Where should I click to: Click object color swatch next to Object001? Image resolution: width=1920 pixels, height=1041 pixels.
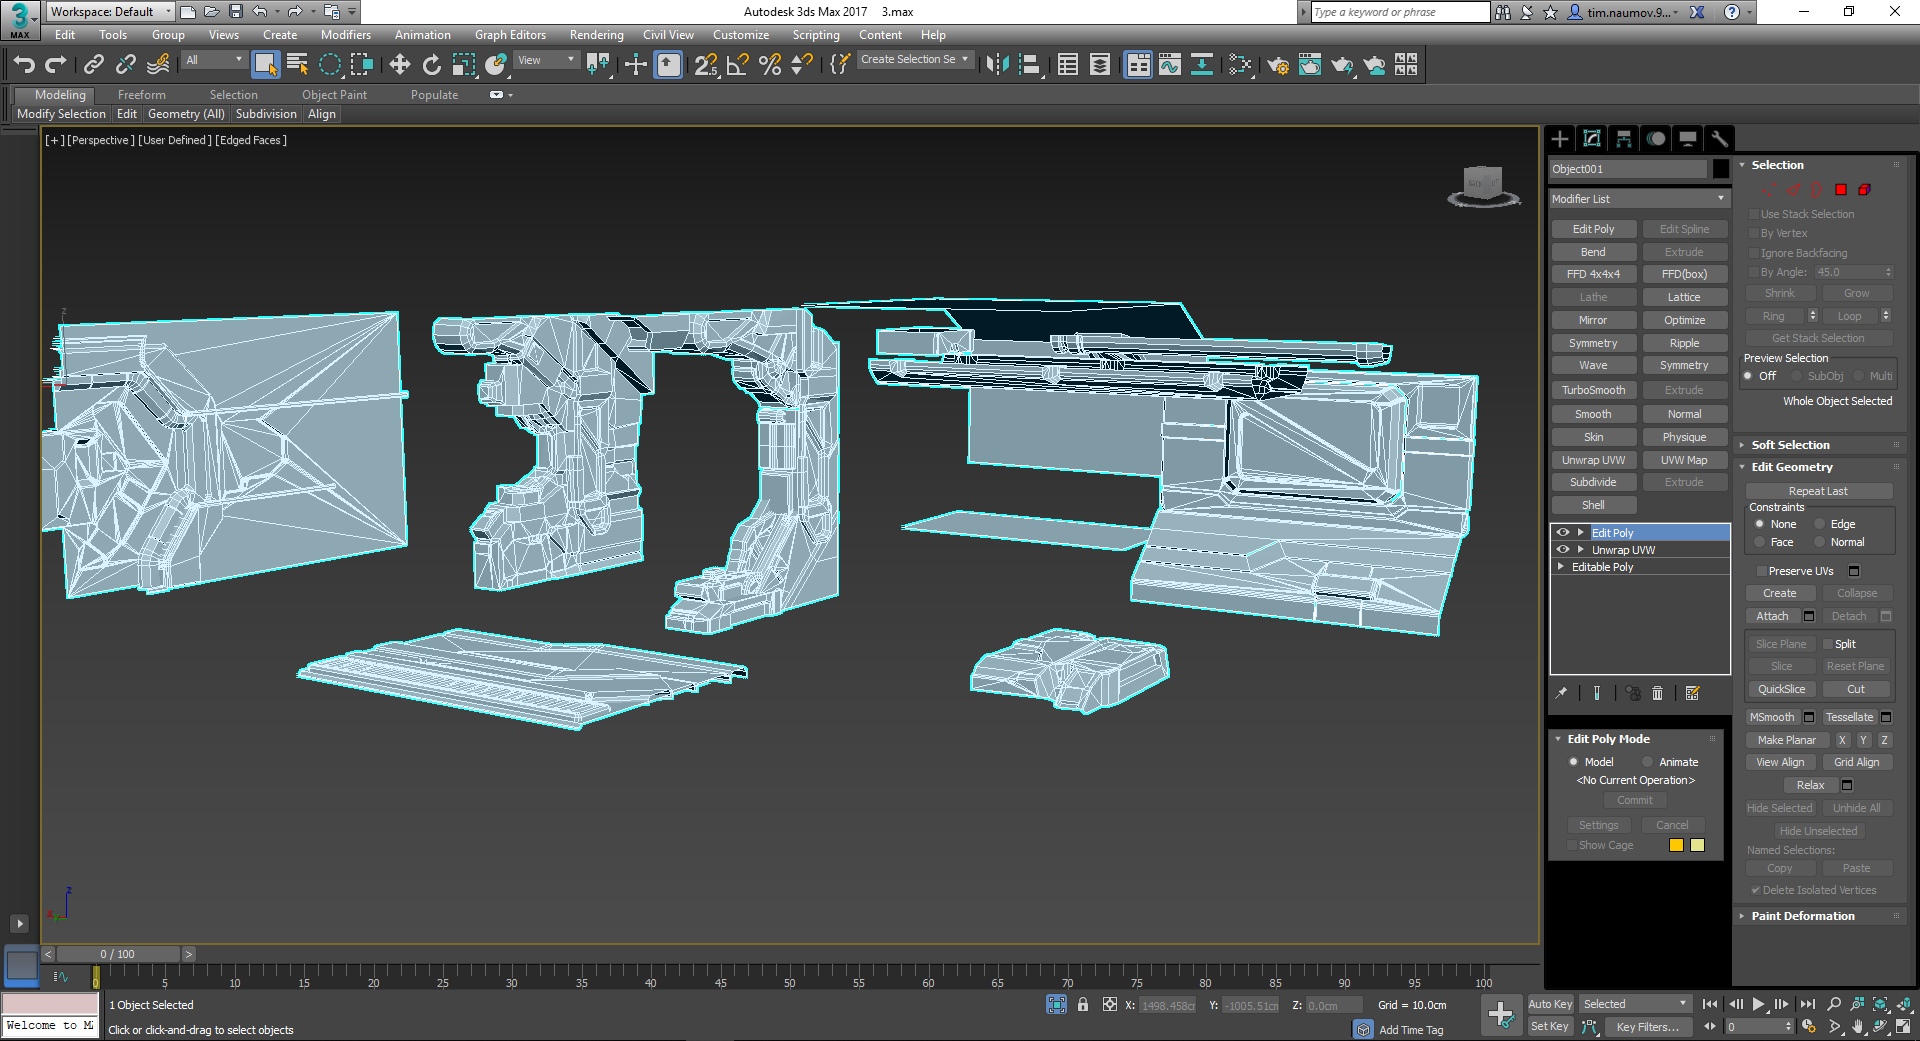click(1720, 169)
